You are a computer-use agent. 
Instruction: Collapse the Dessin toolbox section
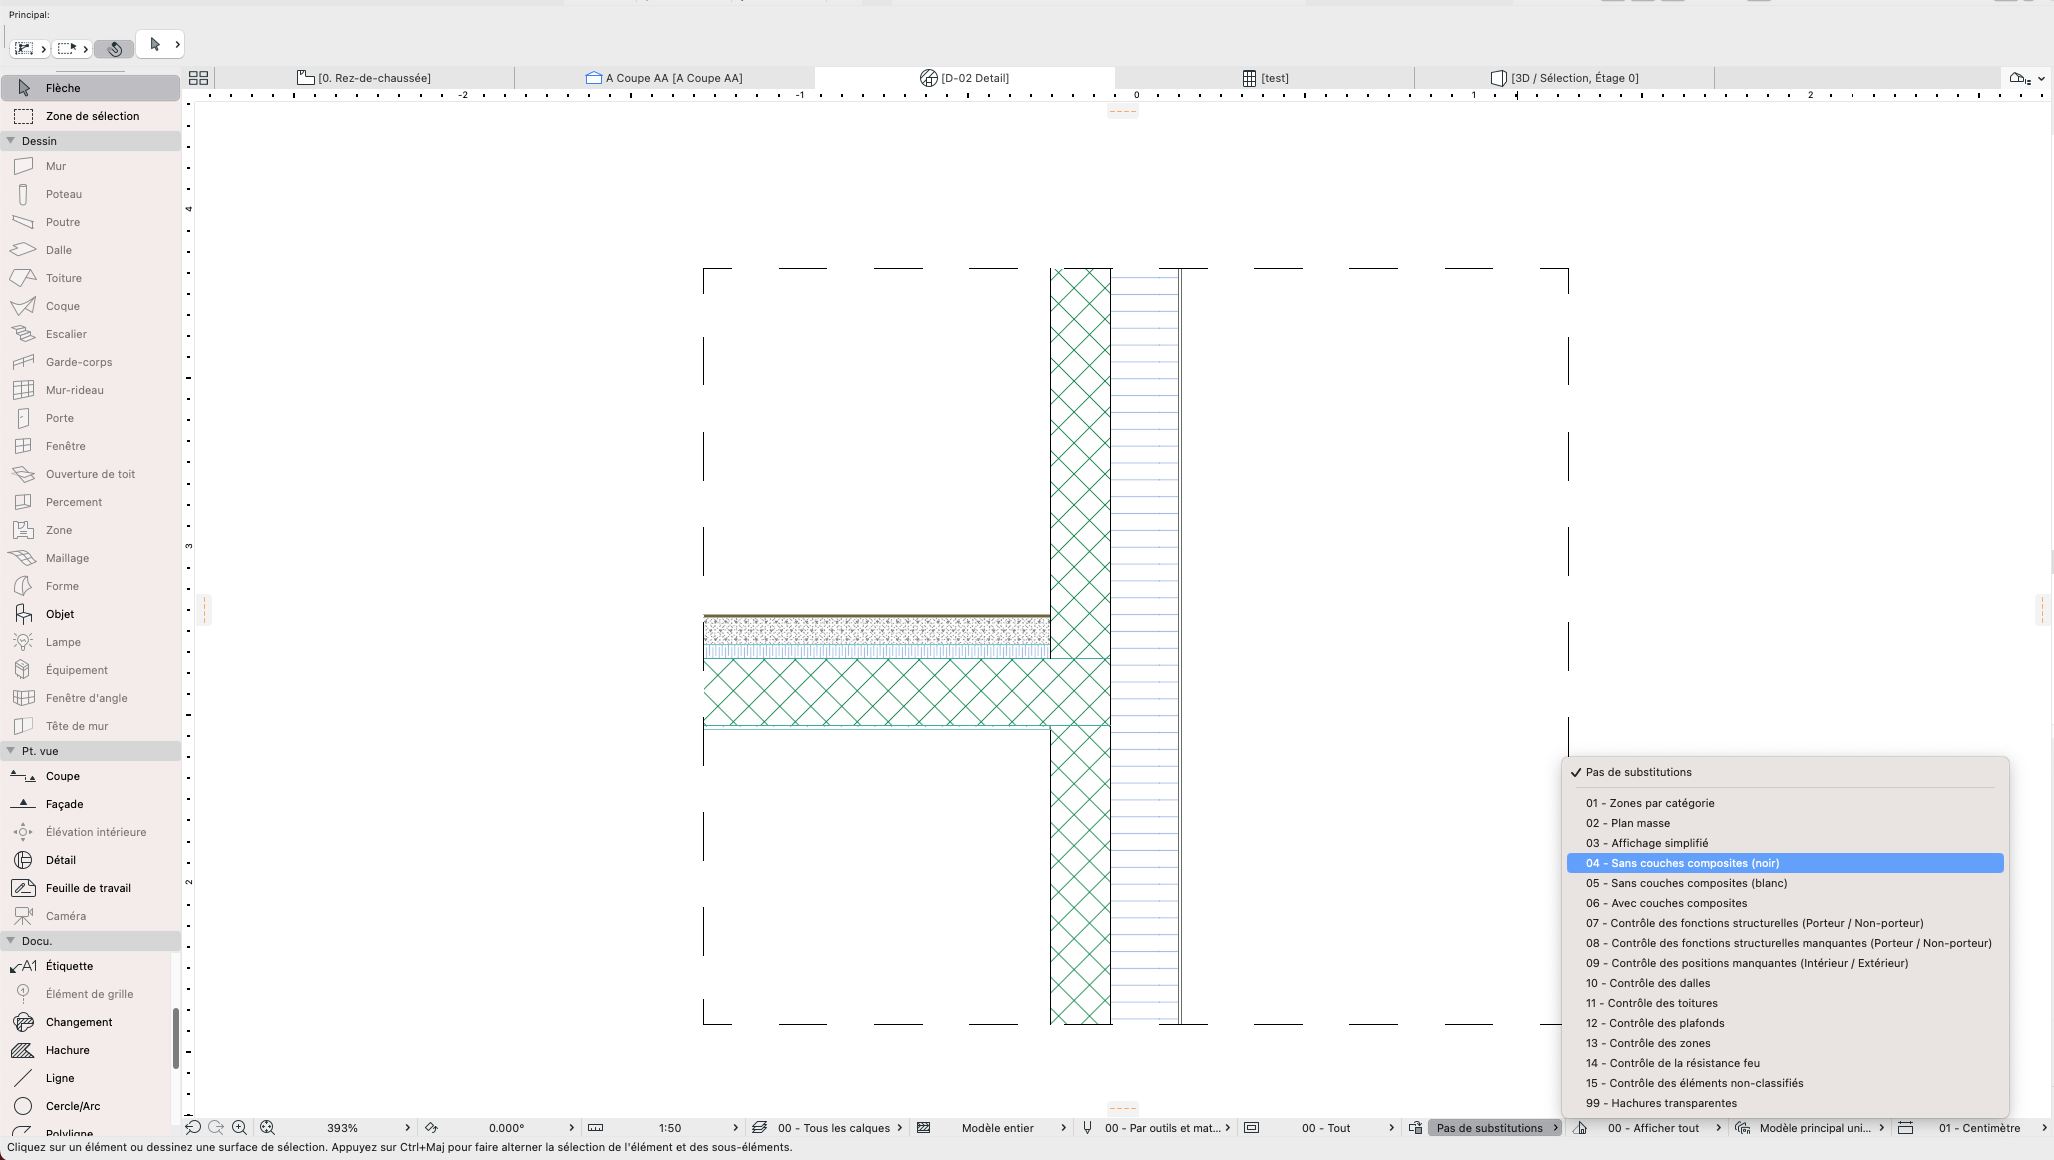coord(11,141)
